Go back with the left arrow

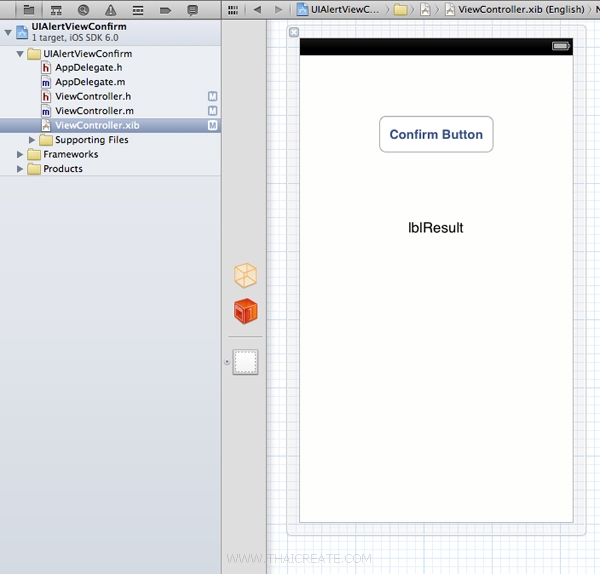pos(257,10)
